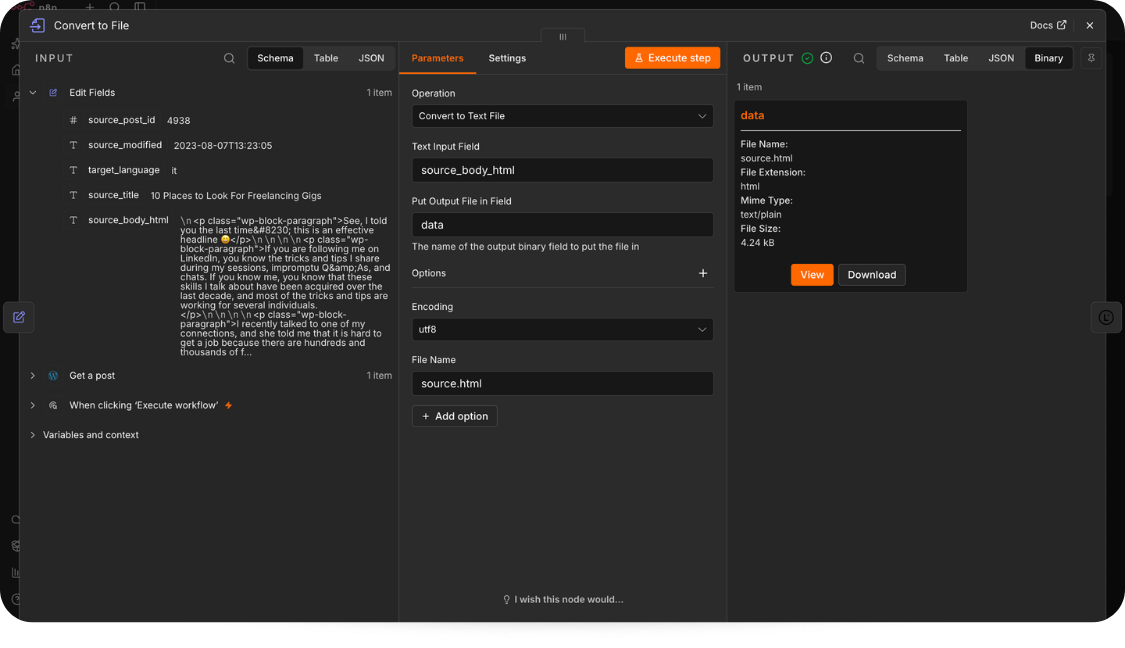Open the Docs external link
The height and width of the screenshot is (648, 1125).
tap(1048, 25)
